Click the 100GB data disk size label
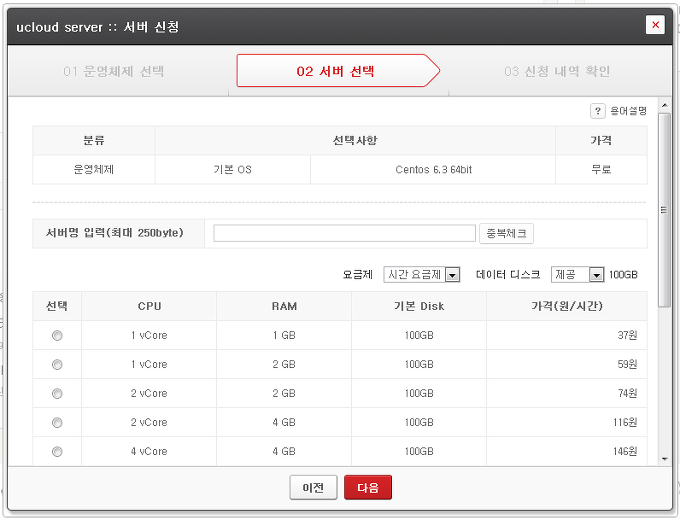The height and width of the screenshot is (520, 680). 623,275
